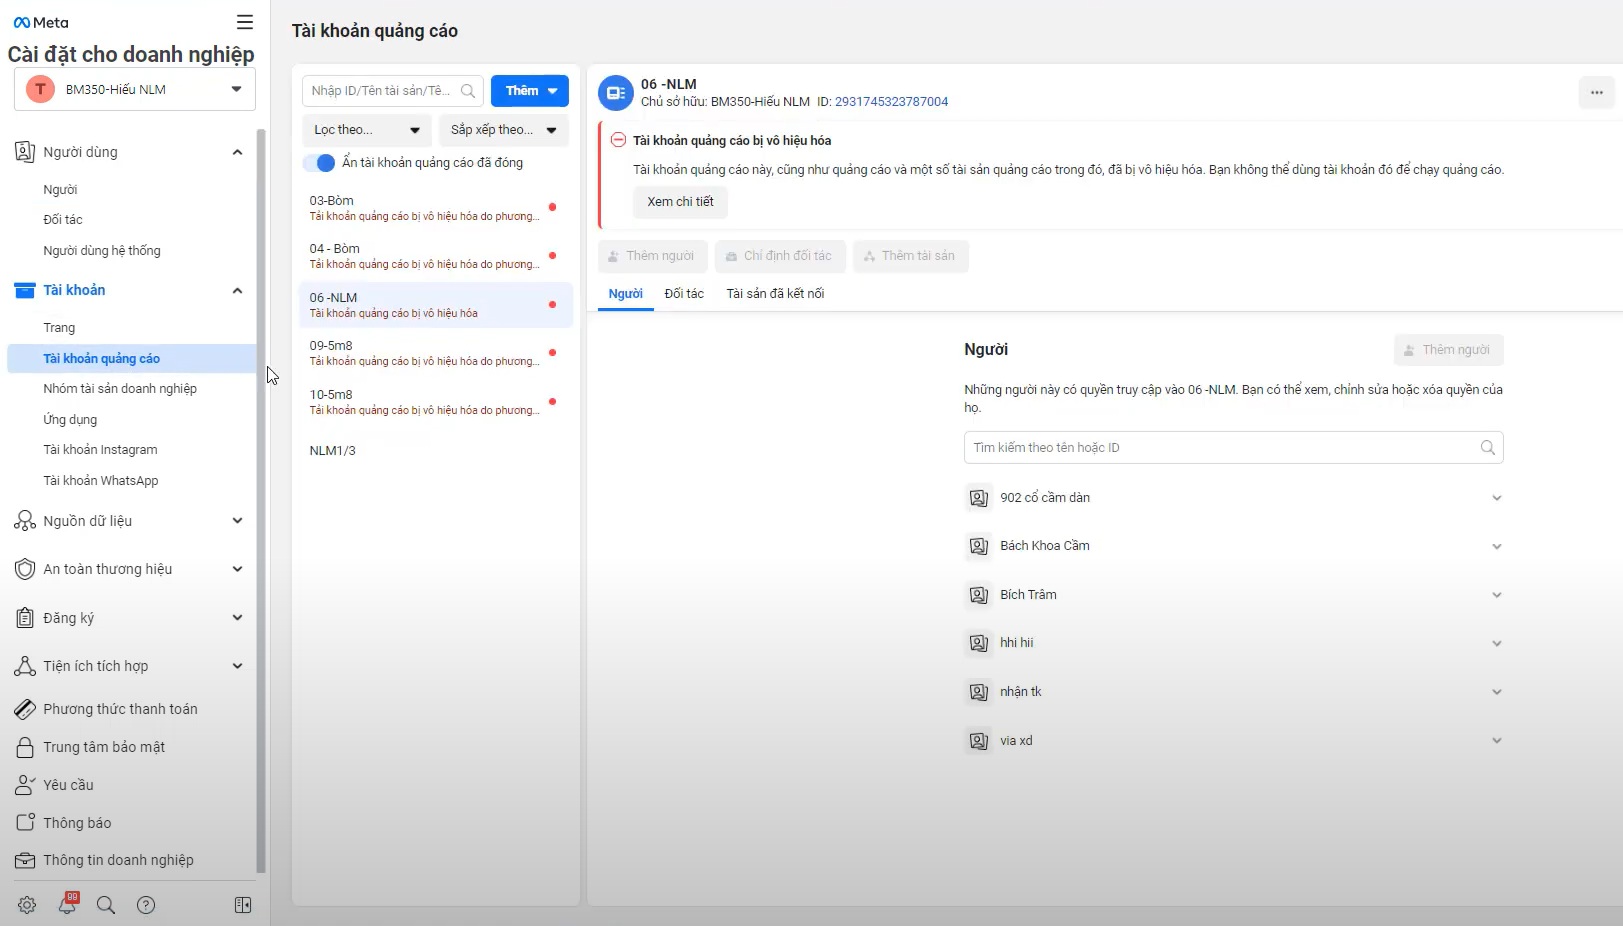Open the settings gear icon in bottom bar
The height and width of the screenshot is (926, 1623).
[27, 905]
